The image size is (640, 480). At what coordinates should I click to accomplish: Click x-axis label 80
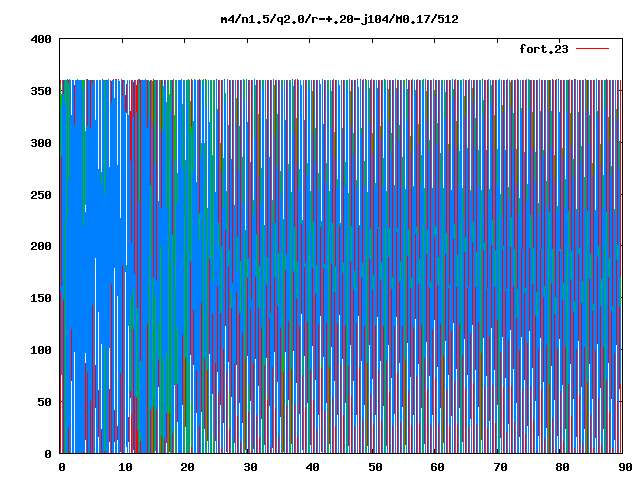pyautogui.click(x=562, y=467)
